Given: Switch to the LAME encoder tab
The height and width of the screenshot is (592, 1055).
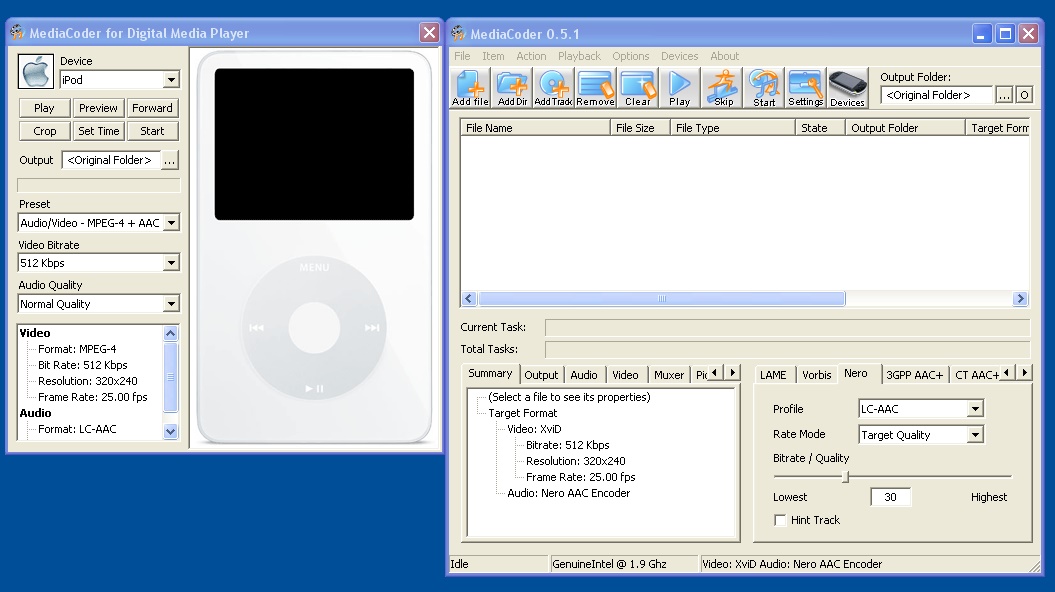Looking at the screenshot, I should pos(773,375).
